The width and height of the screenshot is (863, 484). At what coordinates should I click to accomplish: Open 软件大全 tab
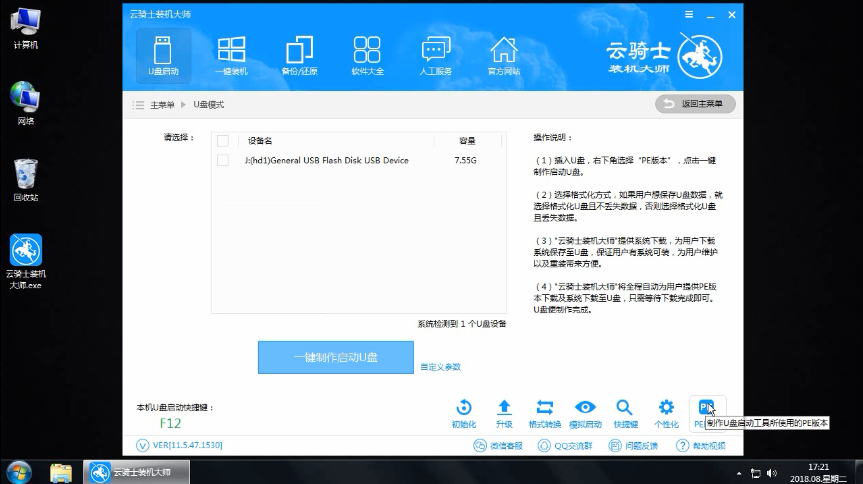coord(367,56)
